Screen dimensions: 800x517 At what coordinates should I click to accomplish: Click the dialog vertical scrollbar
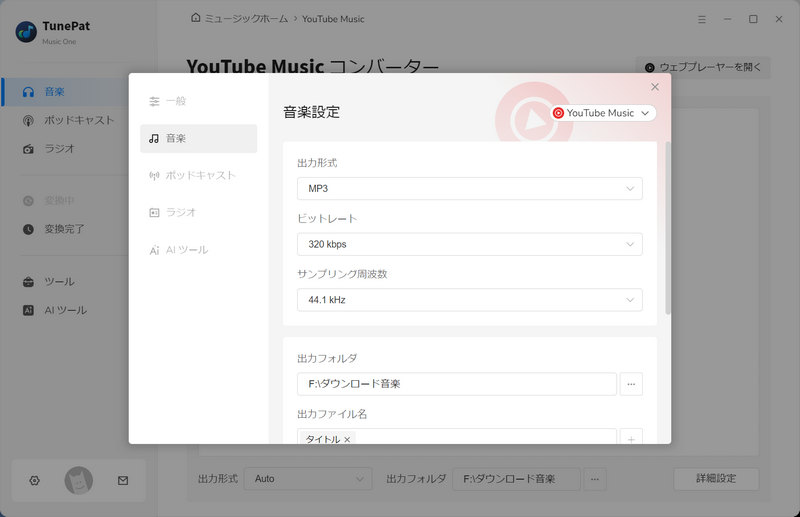tap(667, 228)
